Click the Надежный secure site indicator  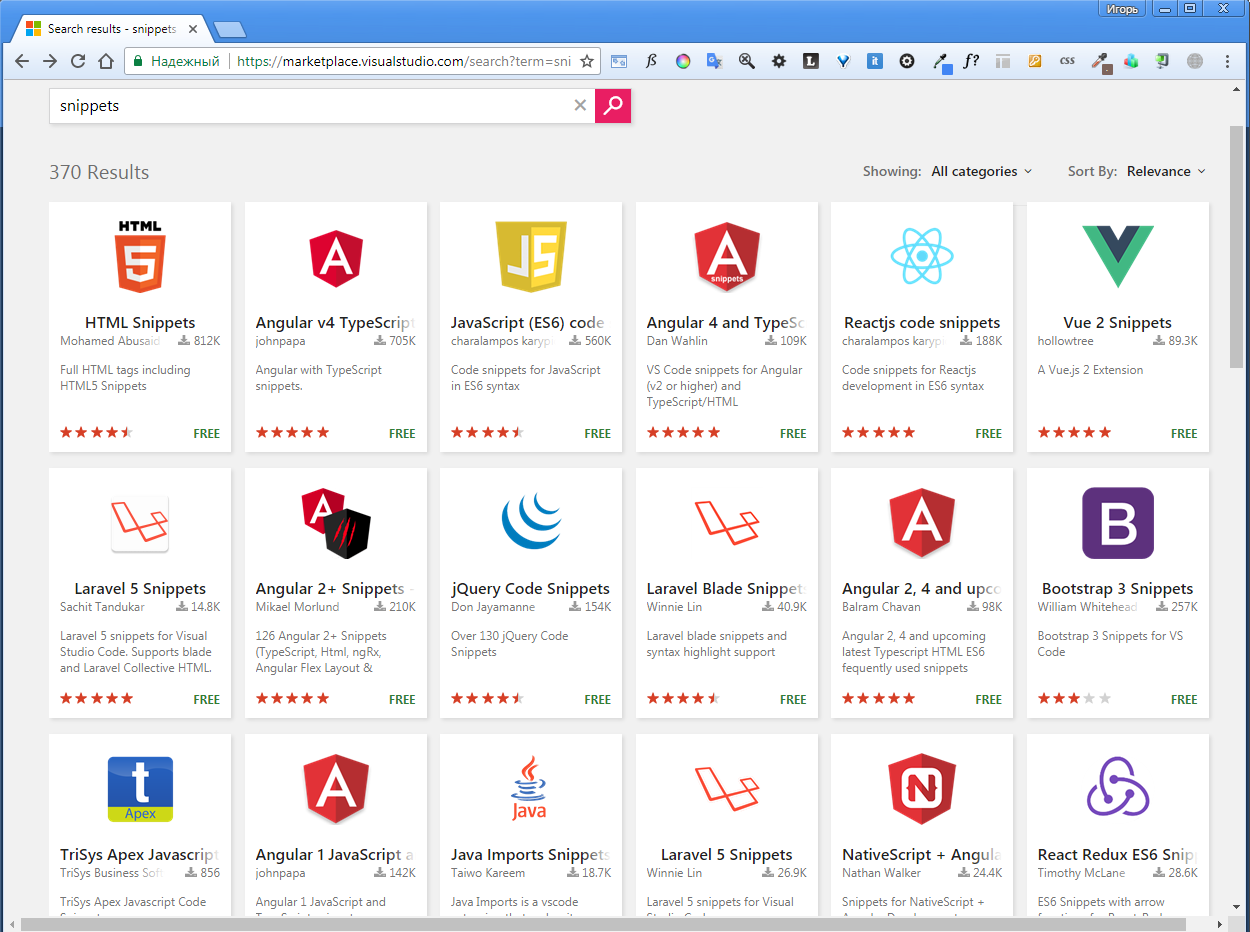176,61
